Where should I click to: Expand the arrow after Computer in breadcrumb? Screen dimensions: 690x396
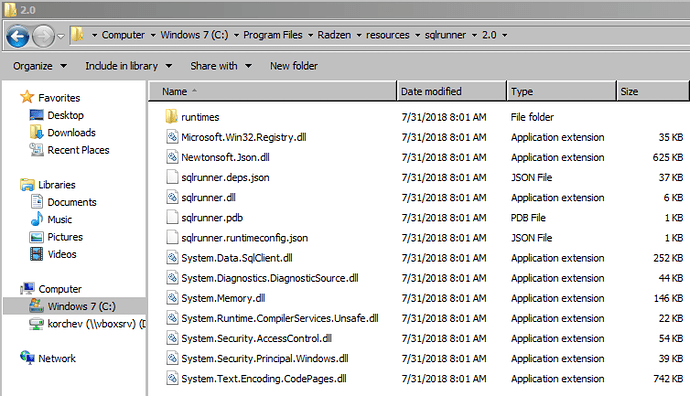click(x=153, y=35)
